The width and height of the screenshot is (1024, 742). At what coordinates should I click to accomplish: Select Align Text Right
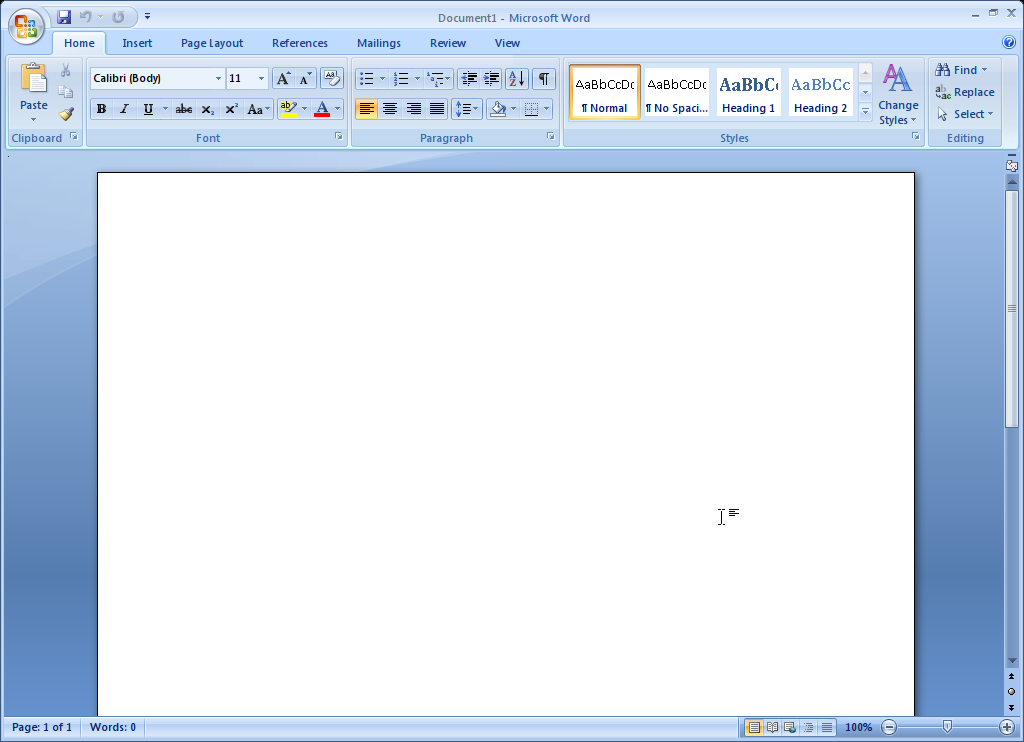413,109
